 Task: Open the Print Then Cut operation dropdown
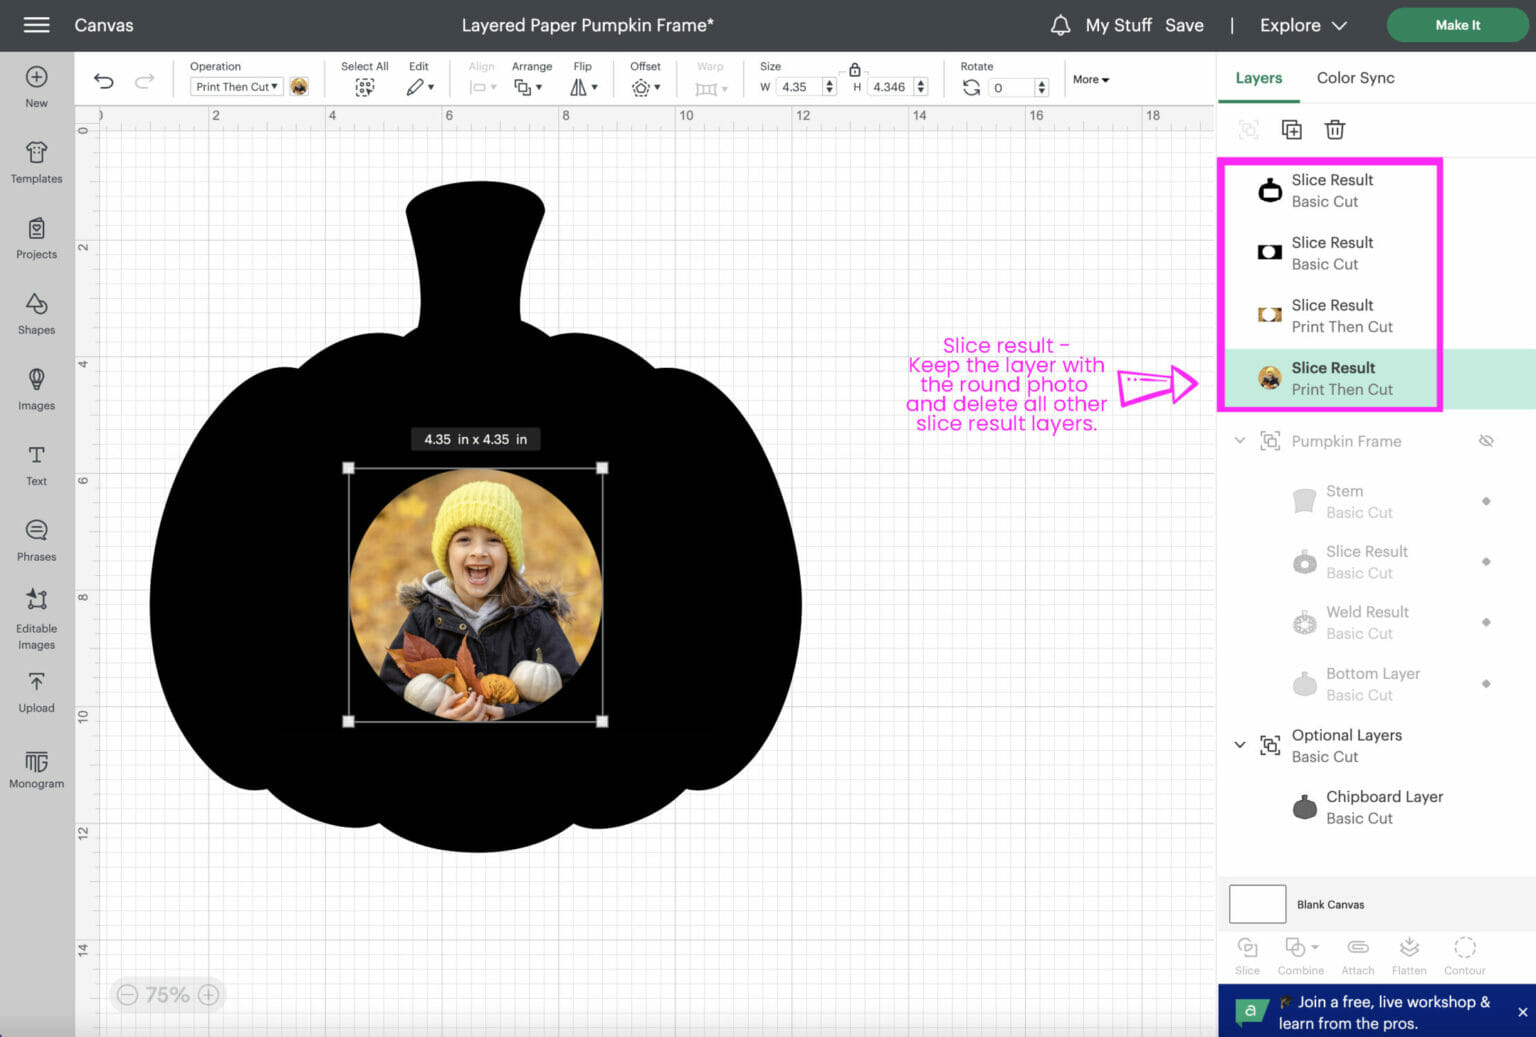point(236,86)
